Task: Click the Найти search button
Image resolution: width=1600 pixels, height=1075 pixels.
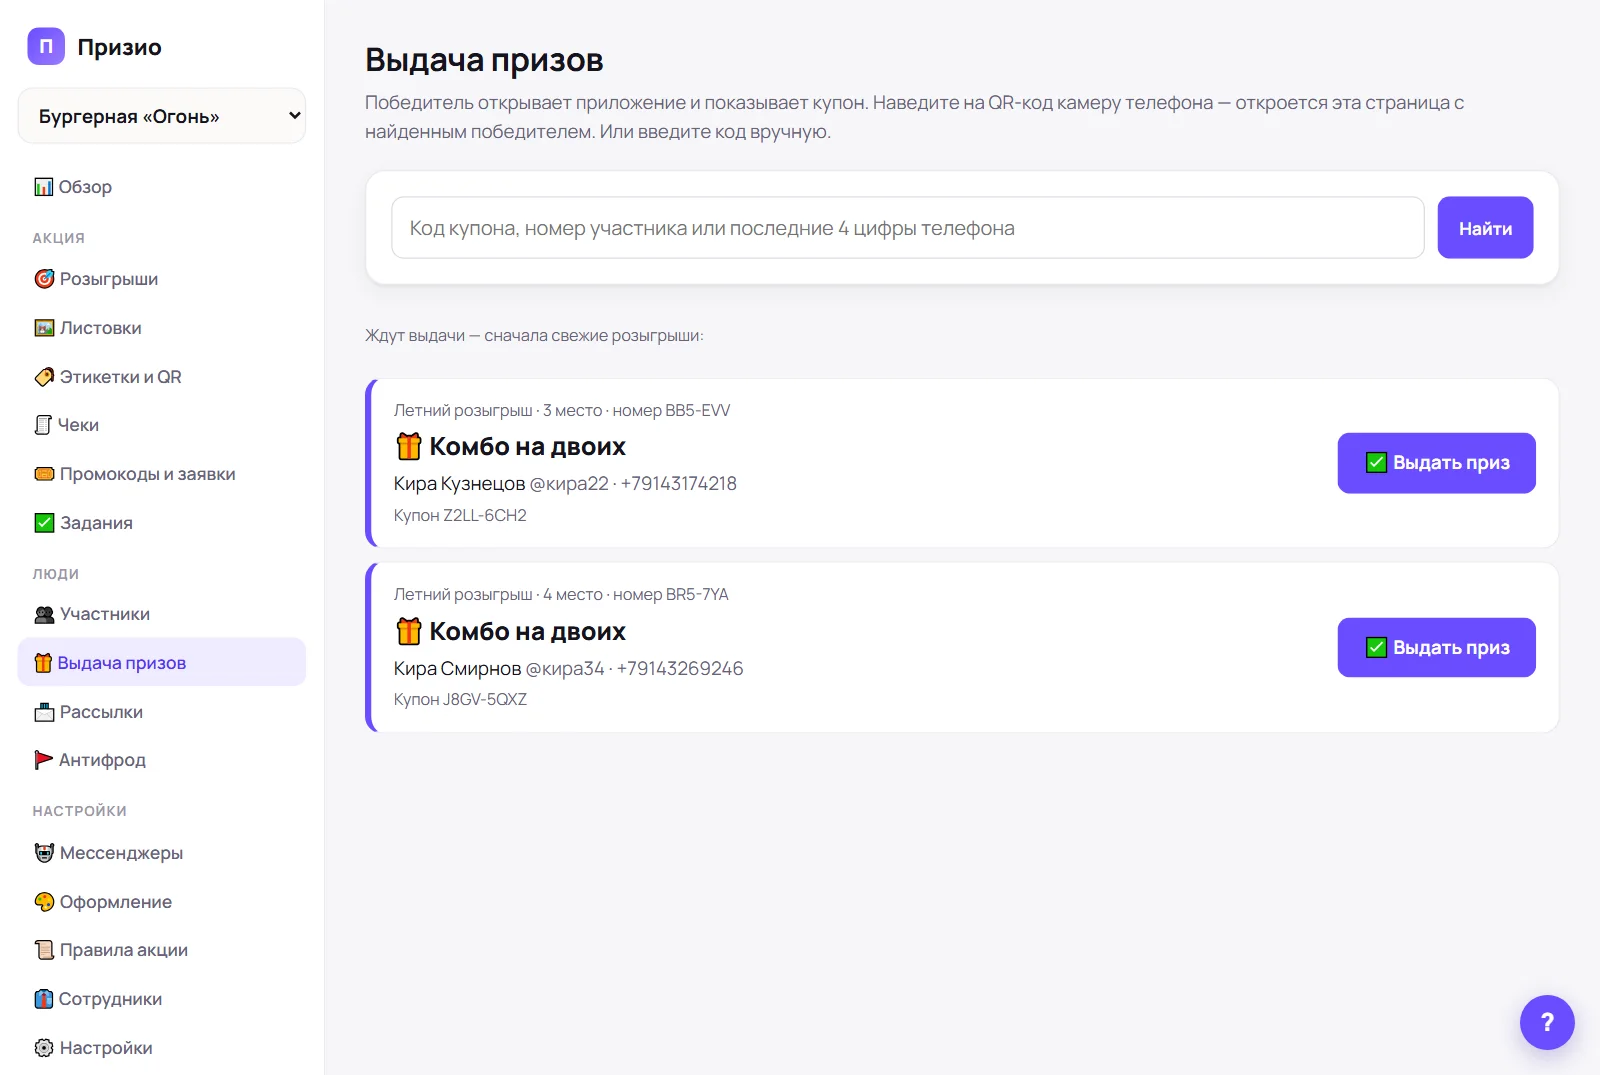Action: (x=1485, y=228)
